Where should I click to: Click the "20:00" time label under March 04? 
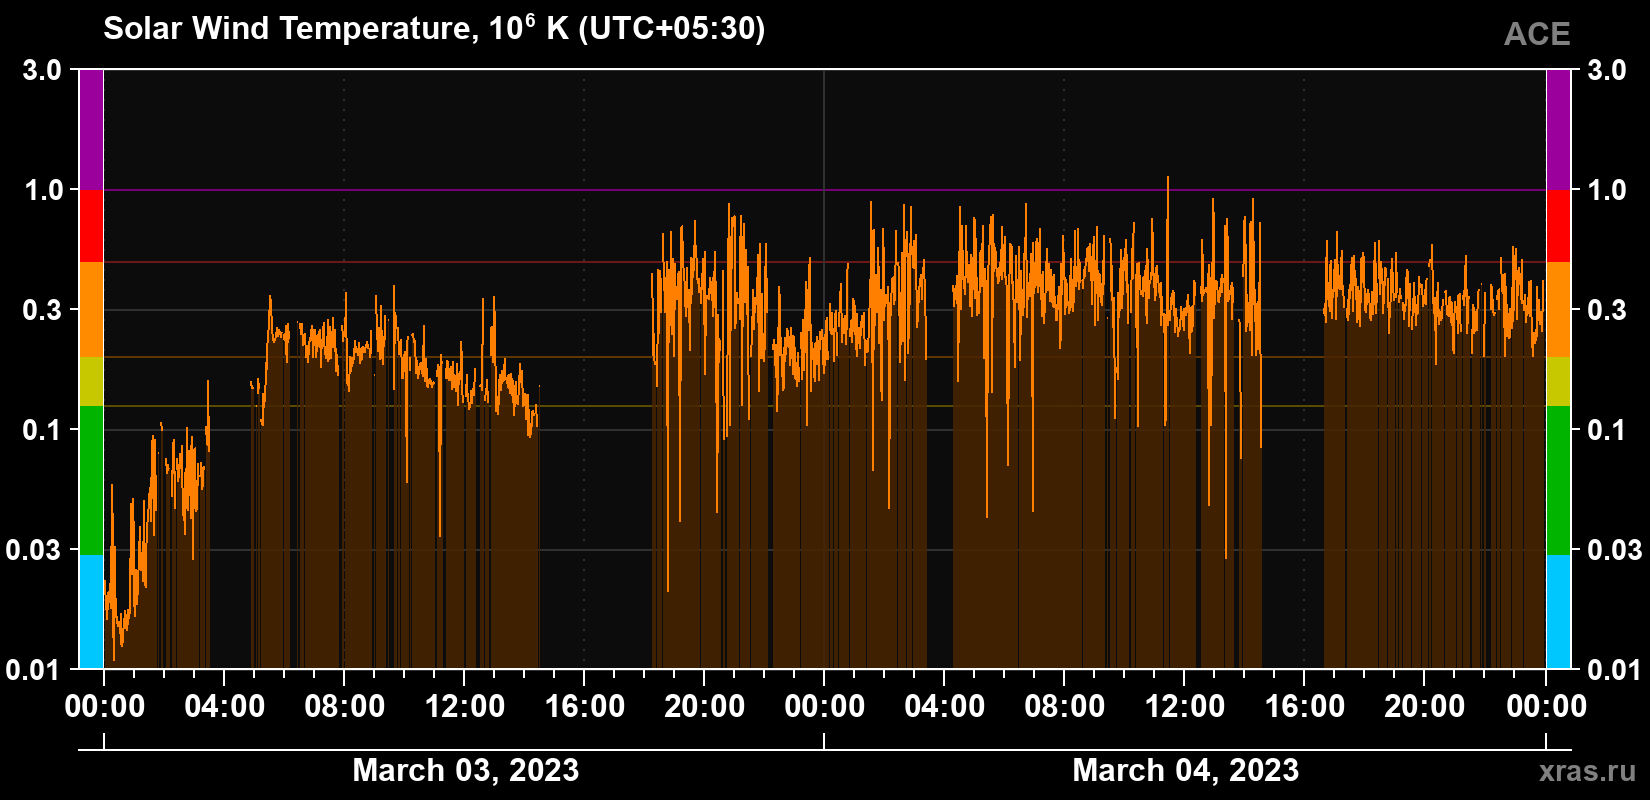pos(1425,707)
